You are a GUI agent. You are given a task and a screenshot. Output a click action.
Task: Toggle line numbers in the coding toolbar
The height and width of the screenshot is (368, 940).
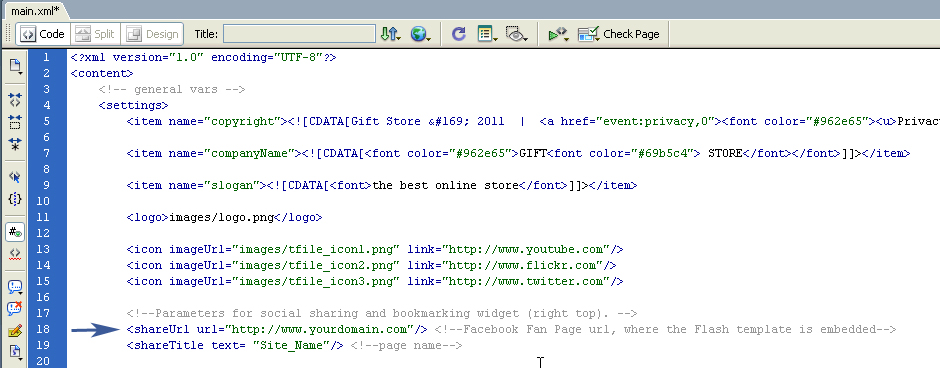16,231
